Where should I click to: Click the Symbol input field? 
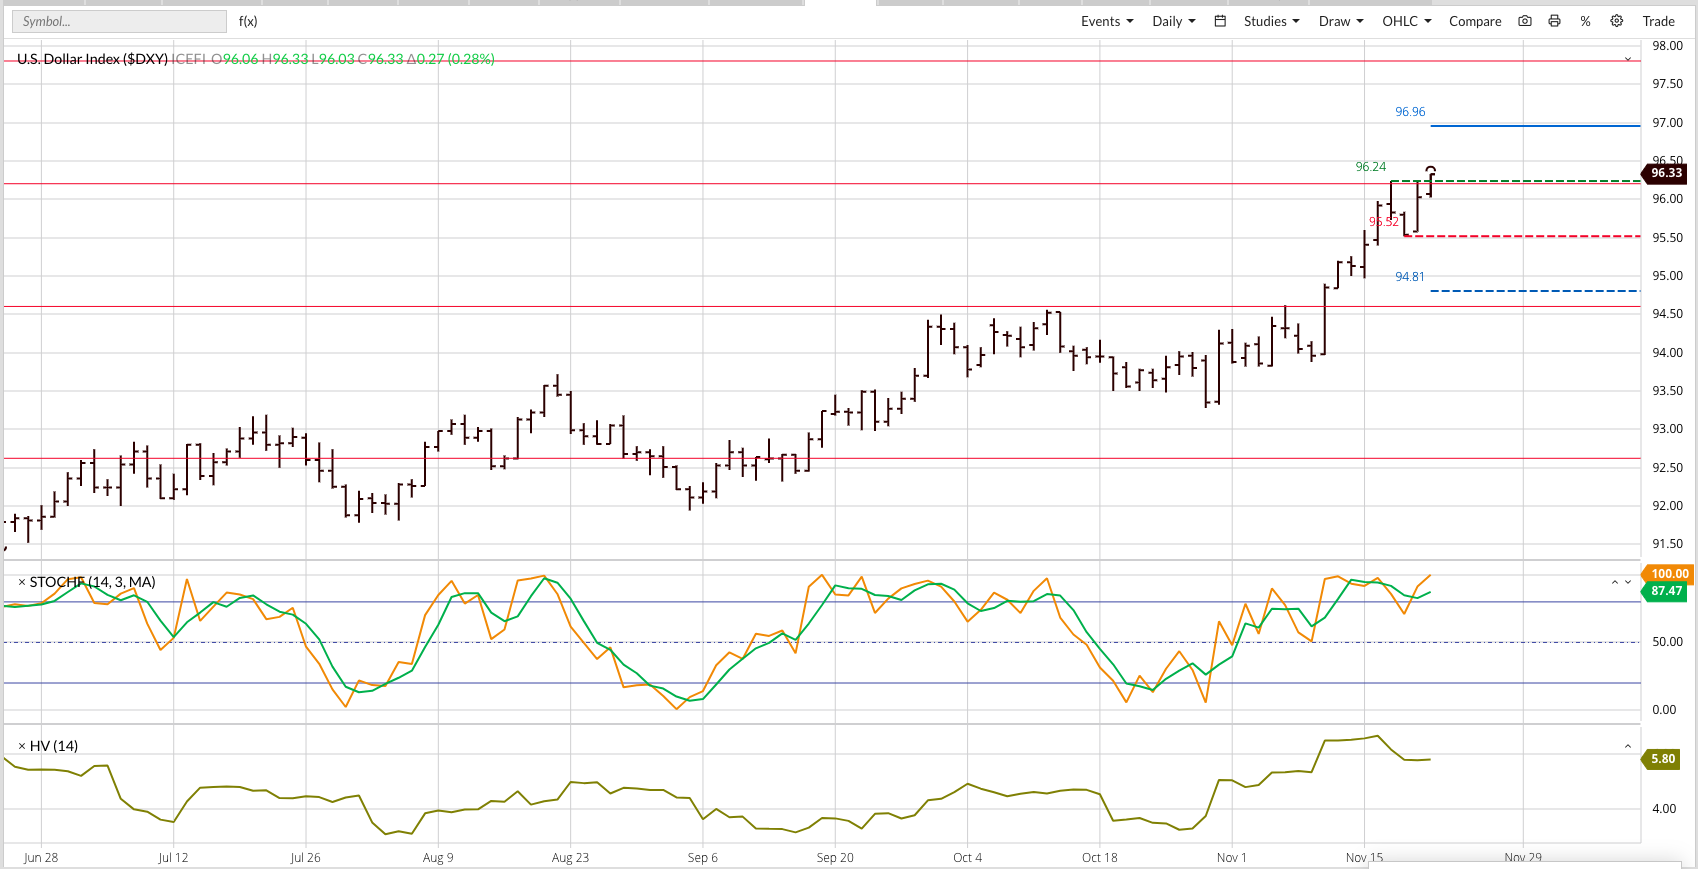(x=119, y=21)
